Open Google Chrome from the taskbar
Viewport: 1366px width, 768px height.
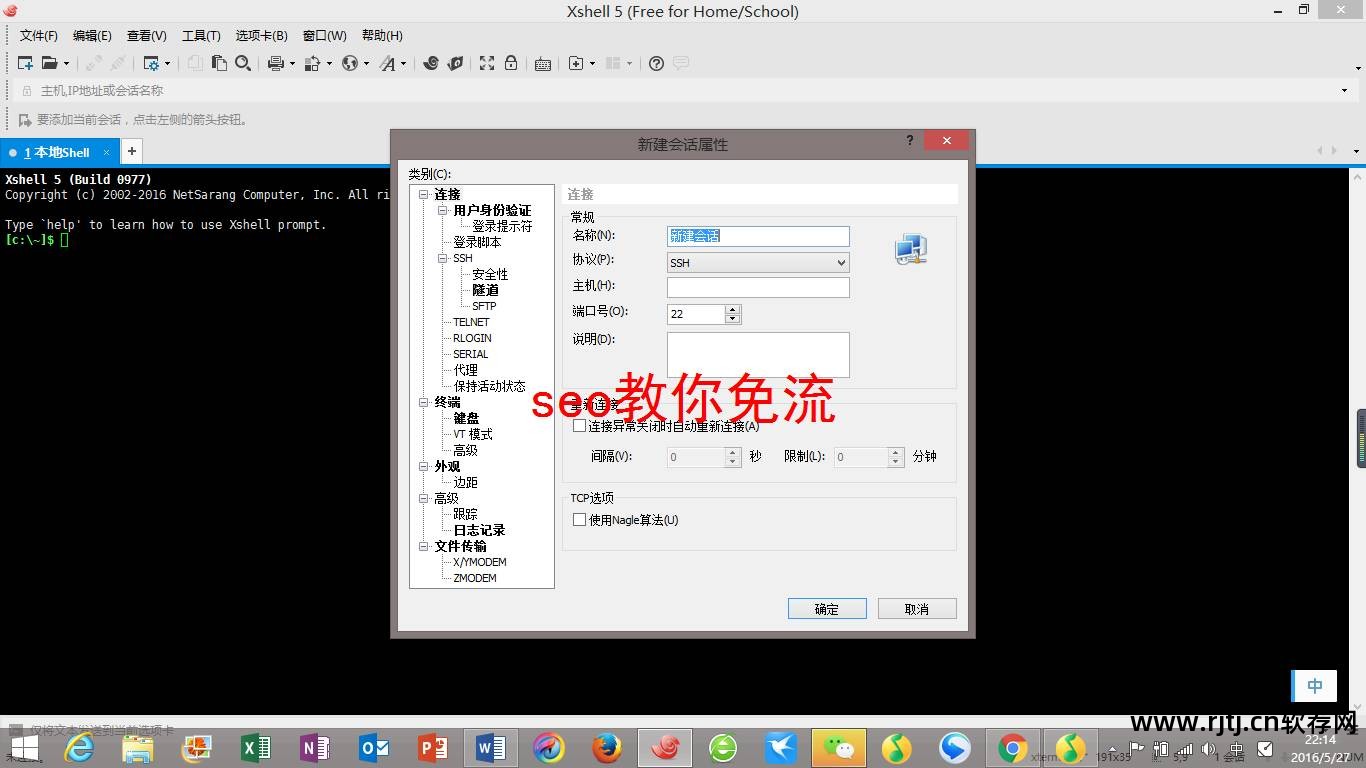pyautogui.click(x=1012, y=747)
